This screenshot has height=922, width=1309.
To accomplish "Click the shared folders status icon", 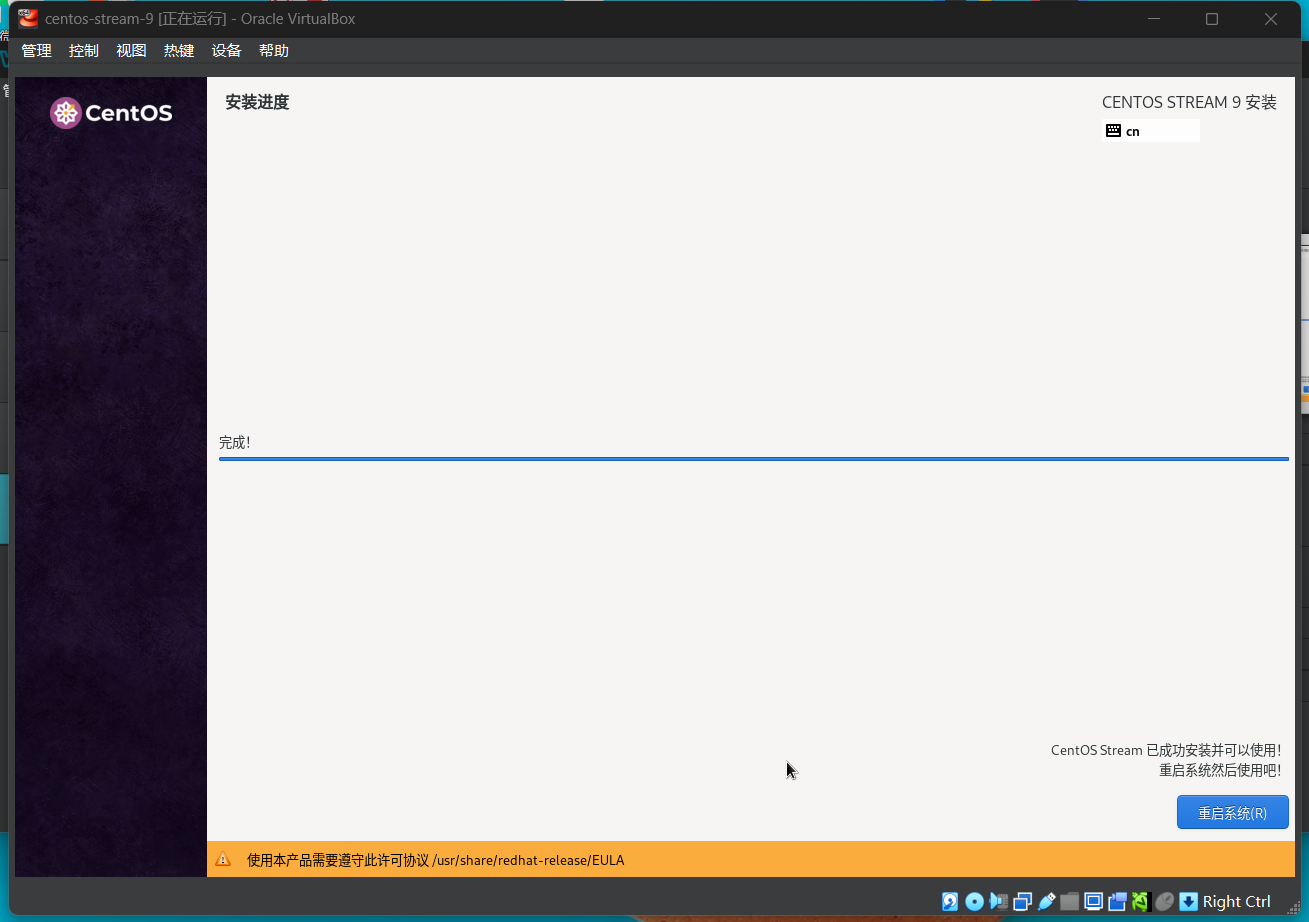I will click(1070, 902).
